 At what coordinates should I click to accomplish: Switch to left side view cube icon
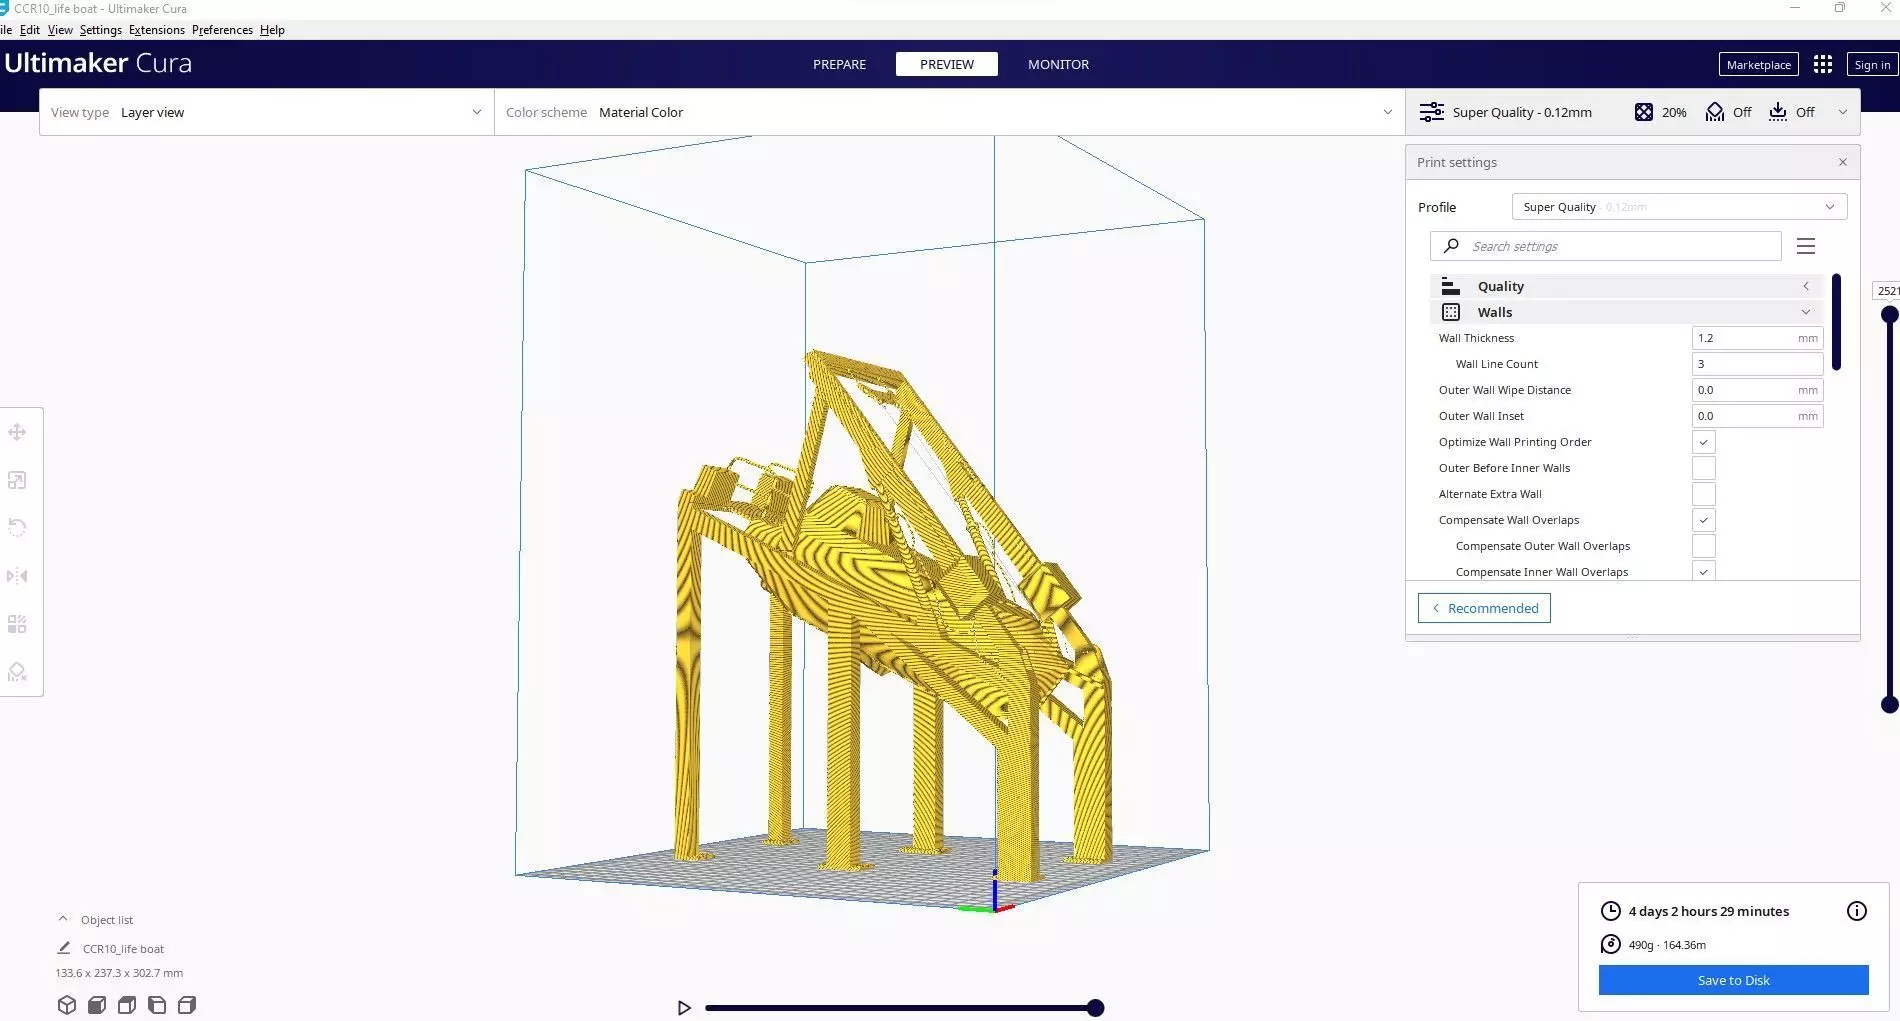coord(157,1005)
